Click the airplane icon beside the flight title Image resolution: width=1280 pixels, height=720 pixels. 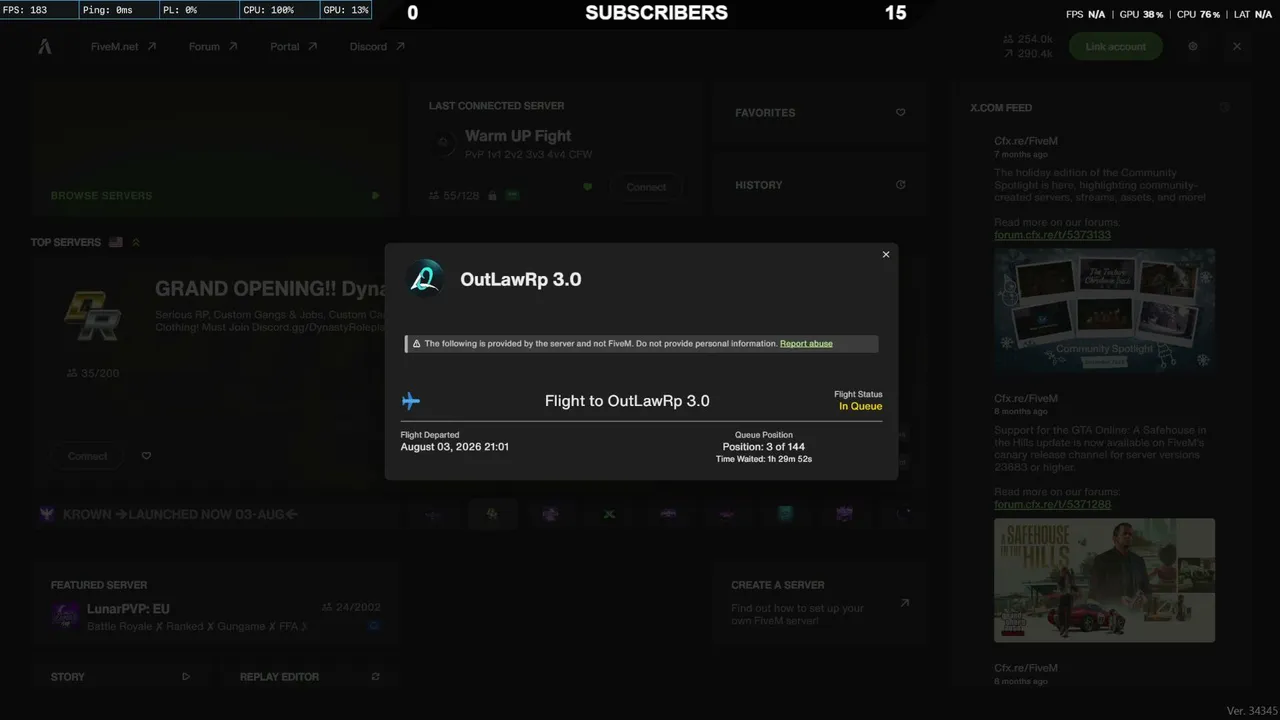411,401
